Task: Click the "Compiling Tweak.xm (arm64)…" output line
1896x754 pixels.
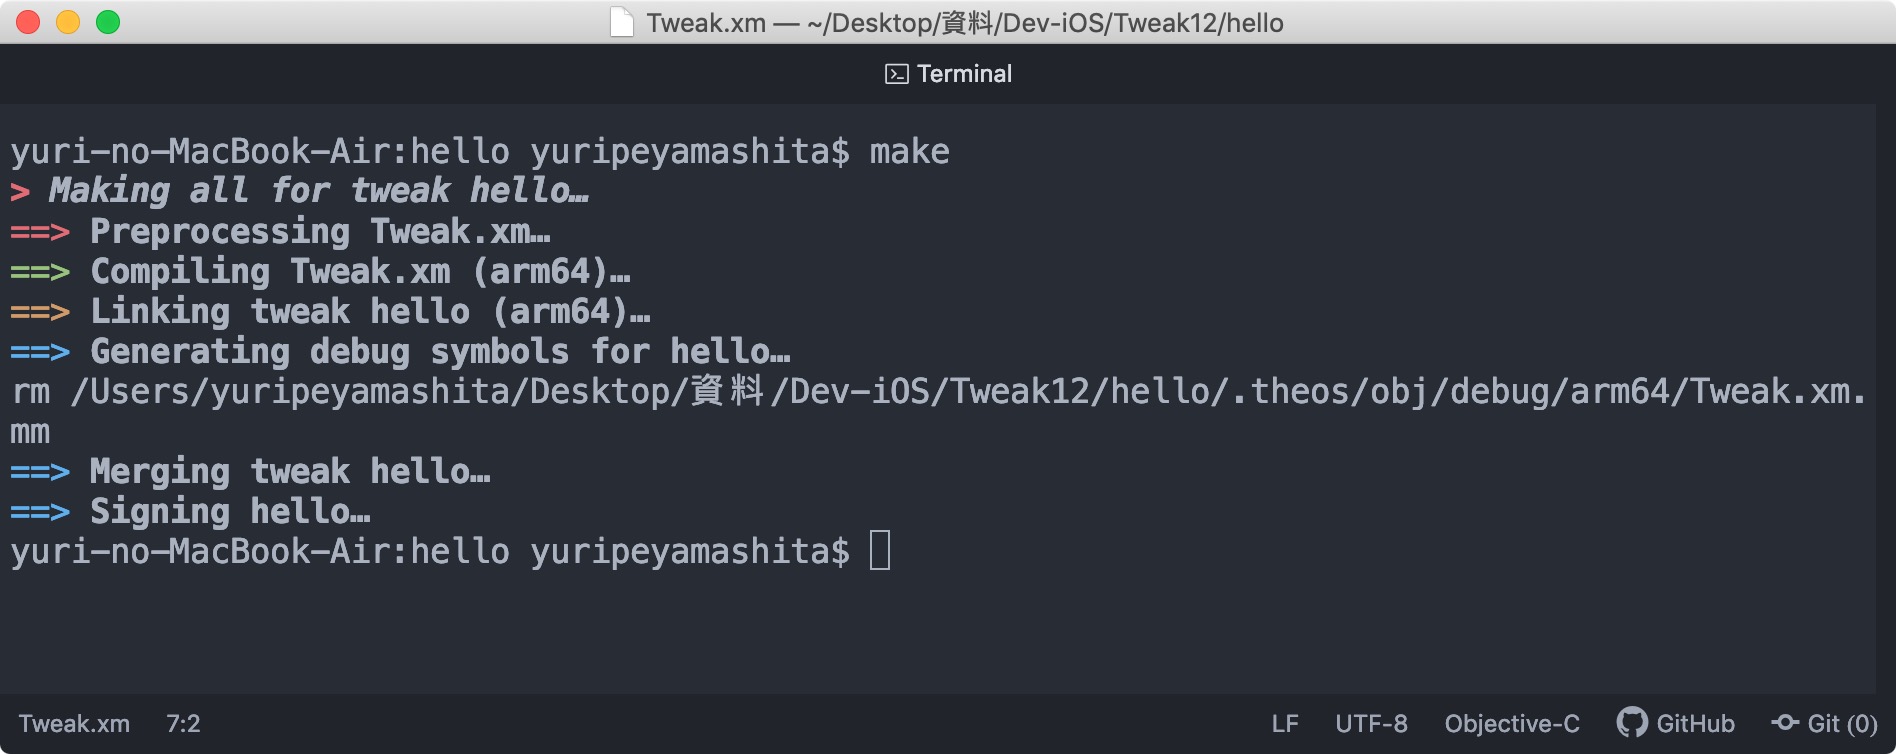Action: [360, 271]
